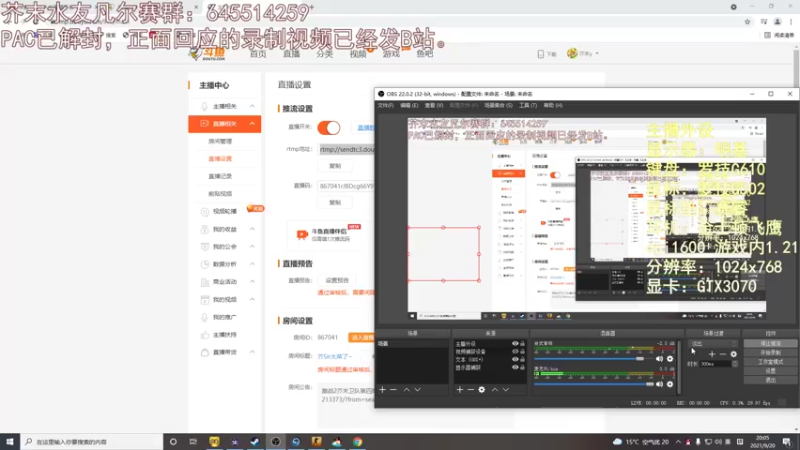800x450 pixels.
Task: Expand 我的公会 sidebar section
Action: pyautogui.click(x=252, y=246)
